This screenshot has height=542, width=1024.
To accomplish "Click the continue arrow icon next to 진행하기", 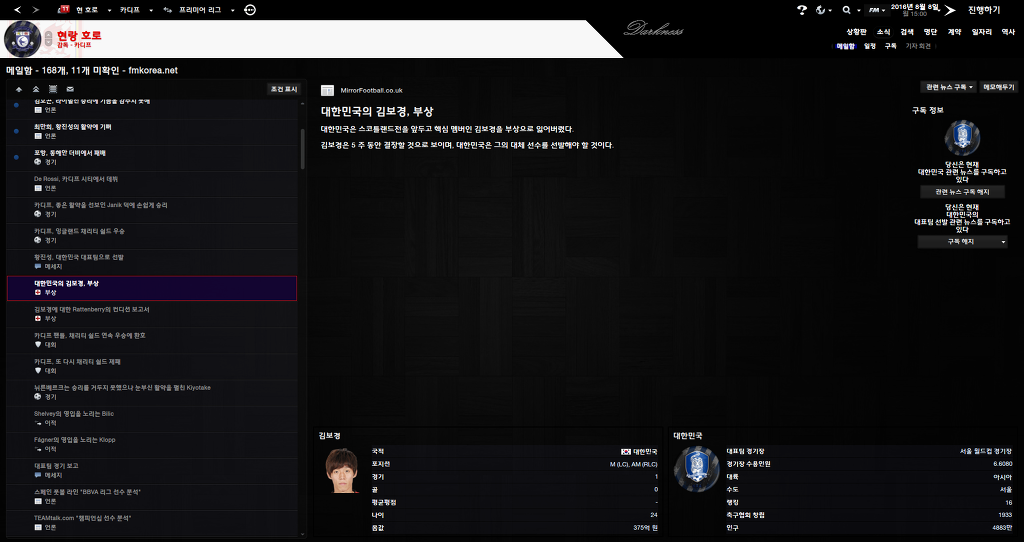I will 950,10.
